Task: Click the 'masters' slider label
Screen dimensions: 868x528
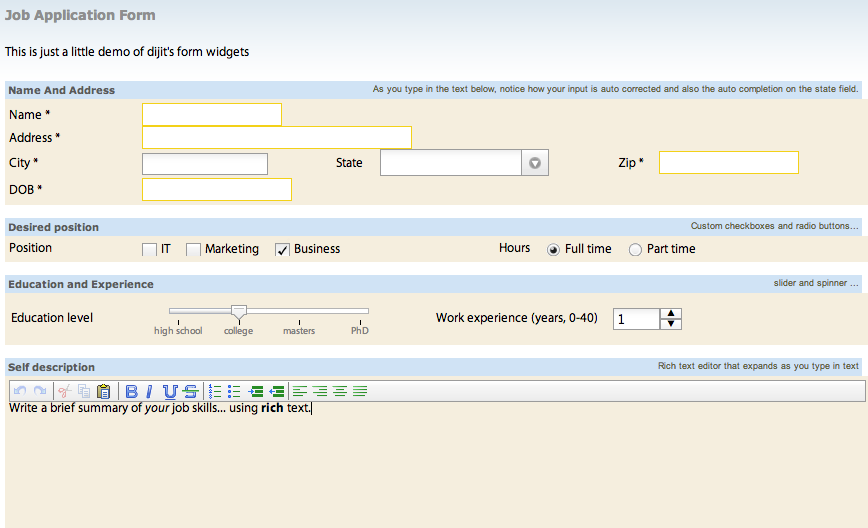Action: pyautogui.click(x=299, y=330)
